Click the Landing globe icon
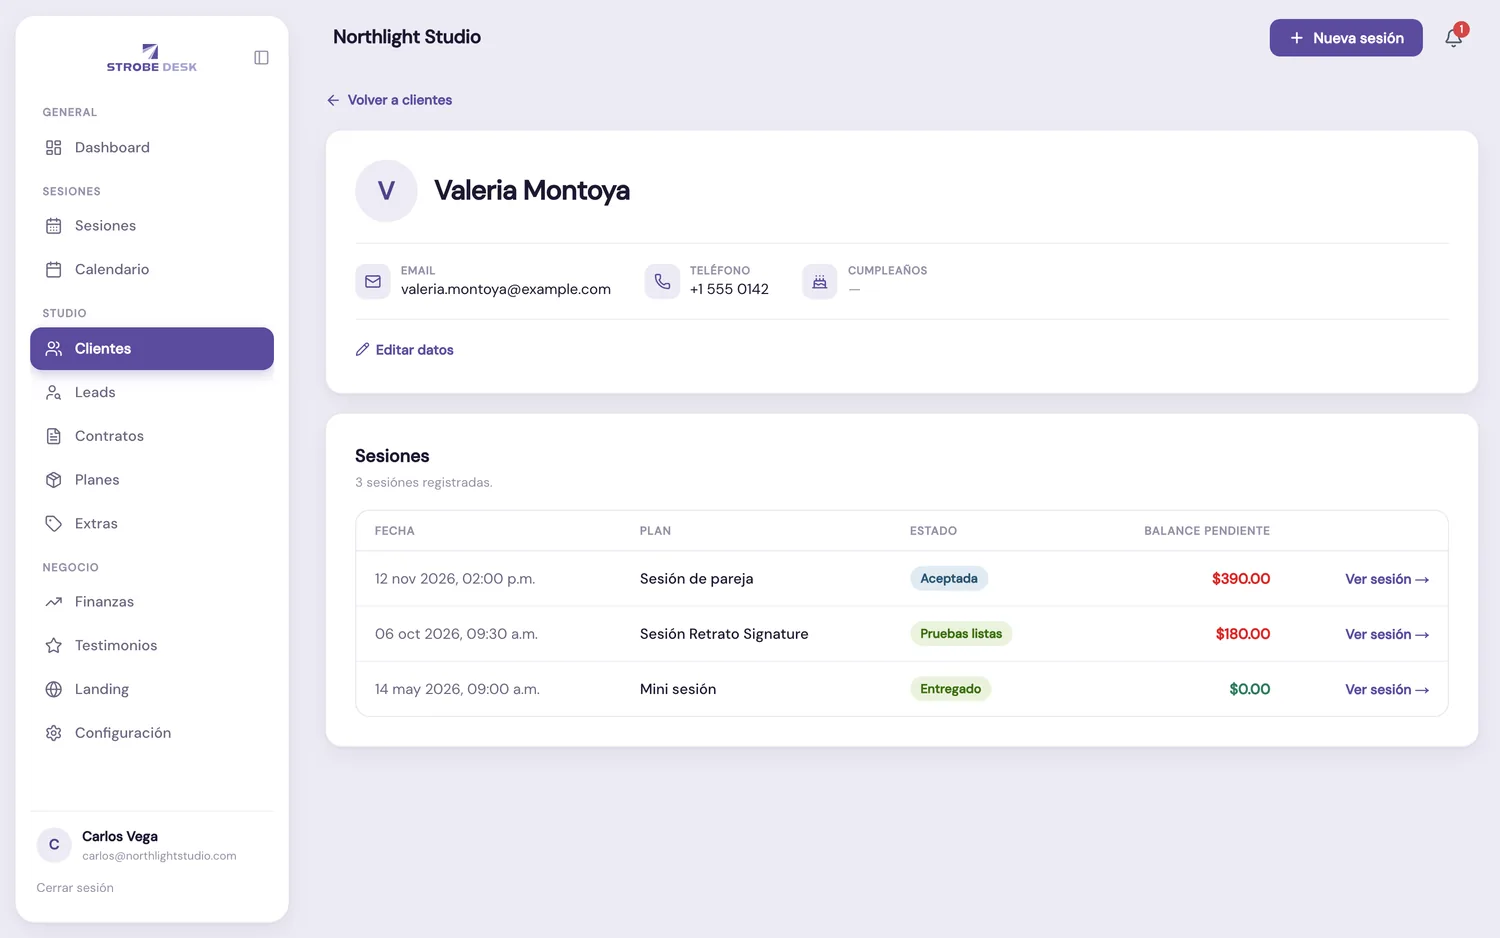Image resolution: width=1500 pixels, height=938 pixels. (54, 689)
